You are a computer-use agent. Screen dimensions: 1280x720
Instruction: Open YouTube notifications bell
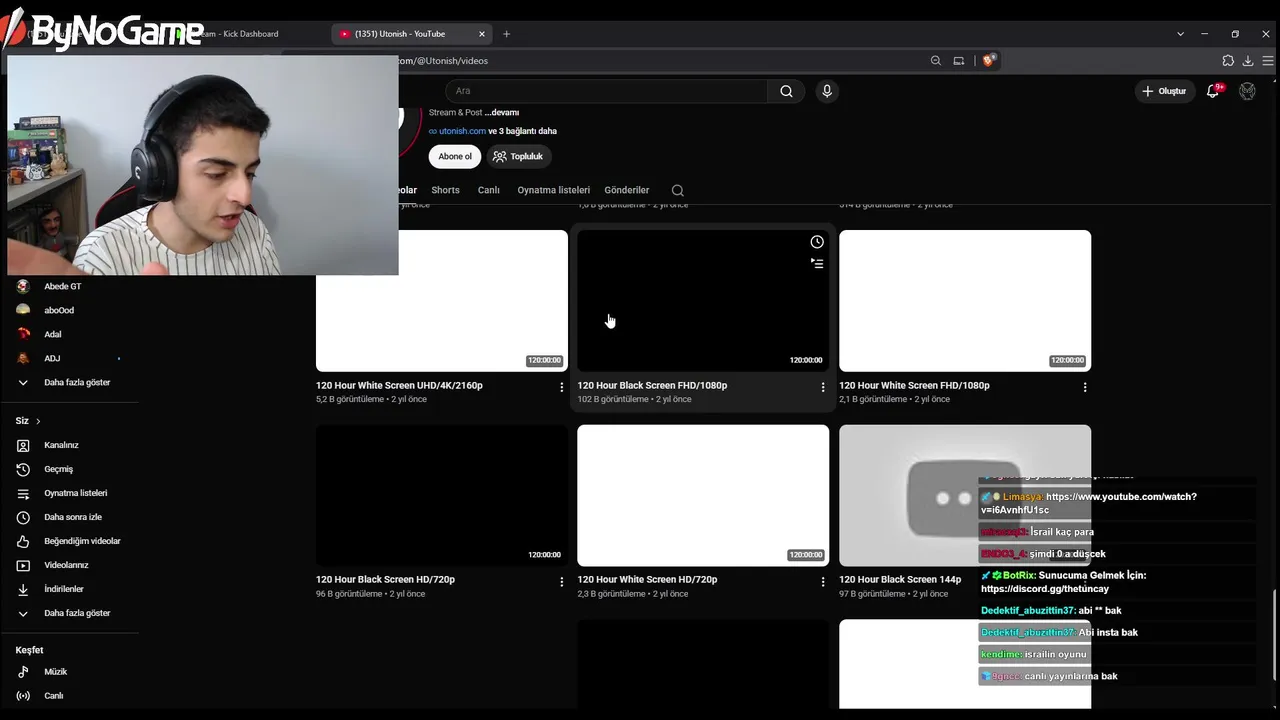1213,91
